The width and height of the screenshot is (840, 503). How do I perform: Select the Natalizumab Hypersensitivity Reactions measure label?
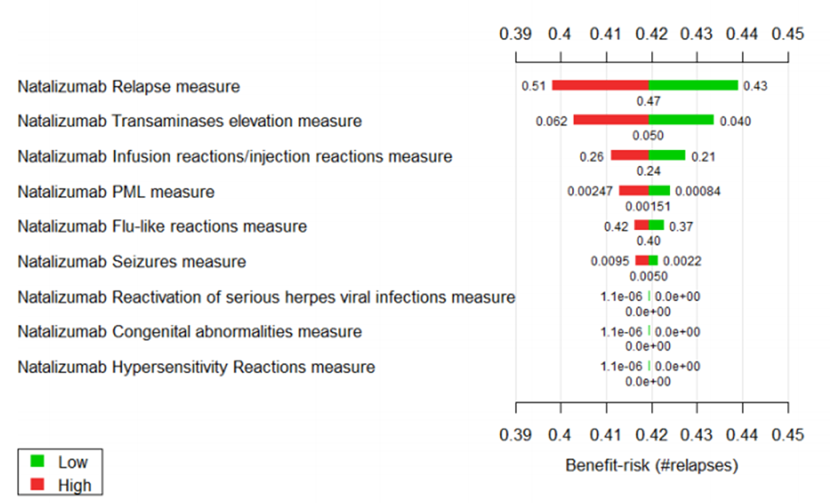coord(196,367)
